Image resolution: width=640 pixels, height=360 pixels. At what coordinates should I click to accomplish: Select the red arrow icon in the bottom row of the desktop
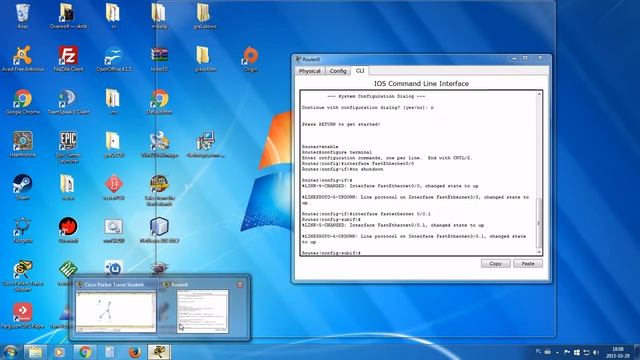point(22,315)
